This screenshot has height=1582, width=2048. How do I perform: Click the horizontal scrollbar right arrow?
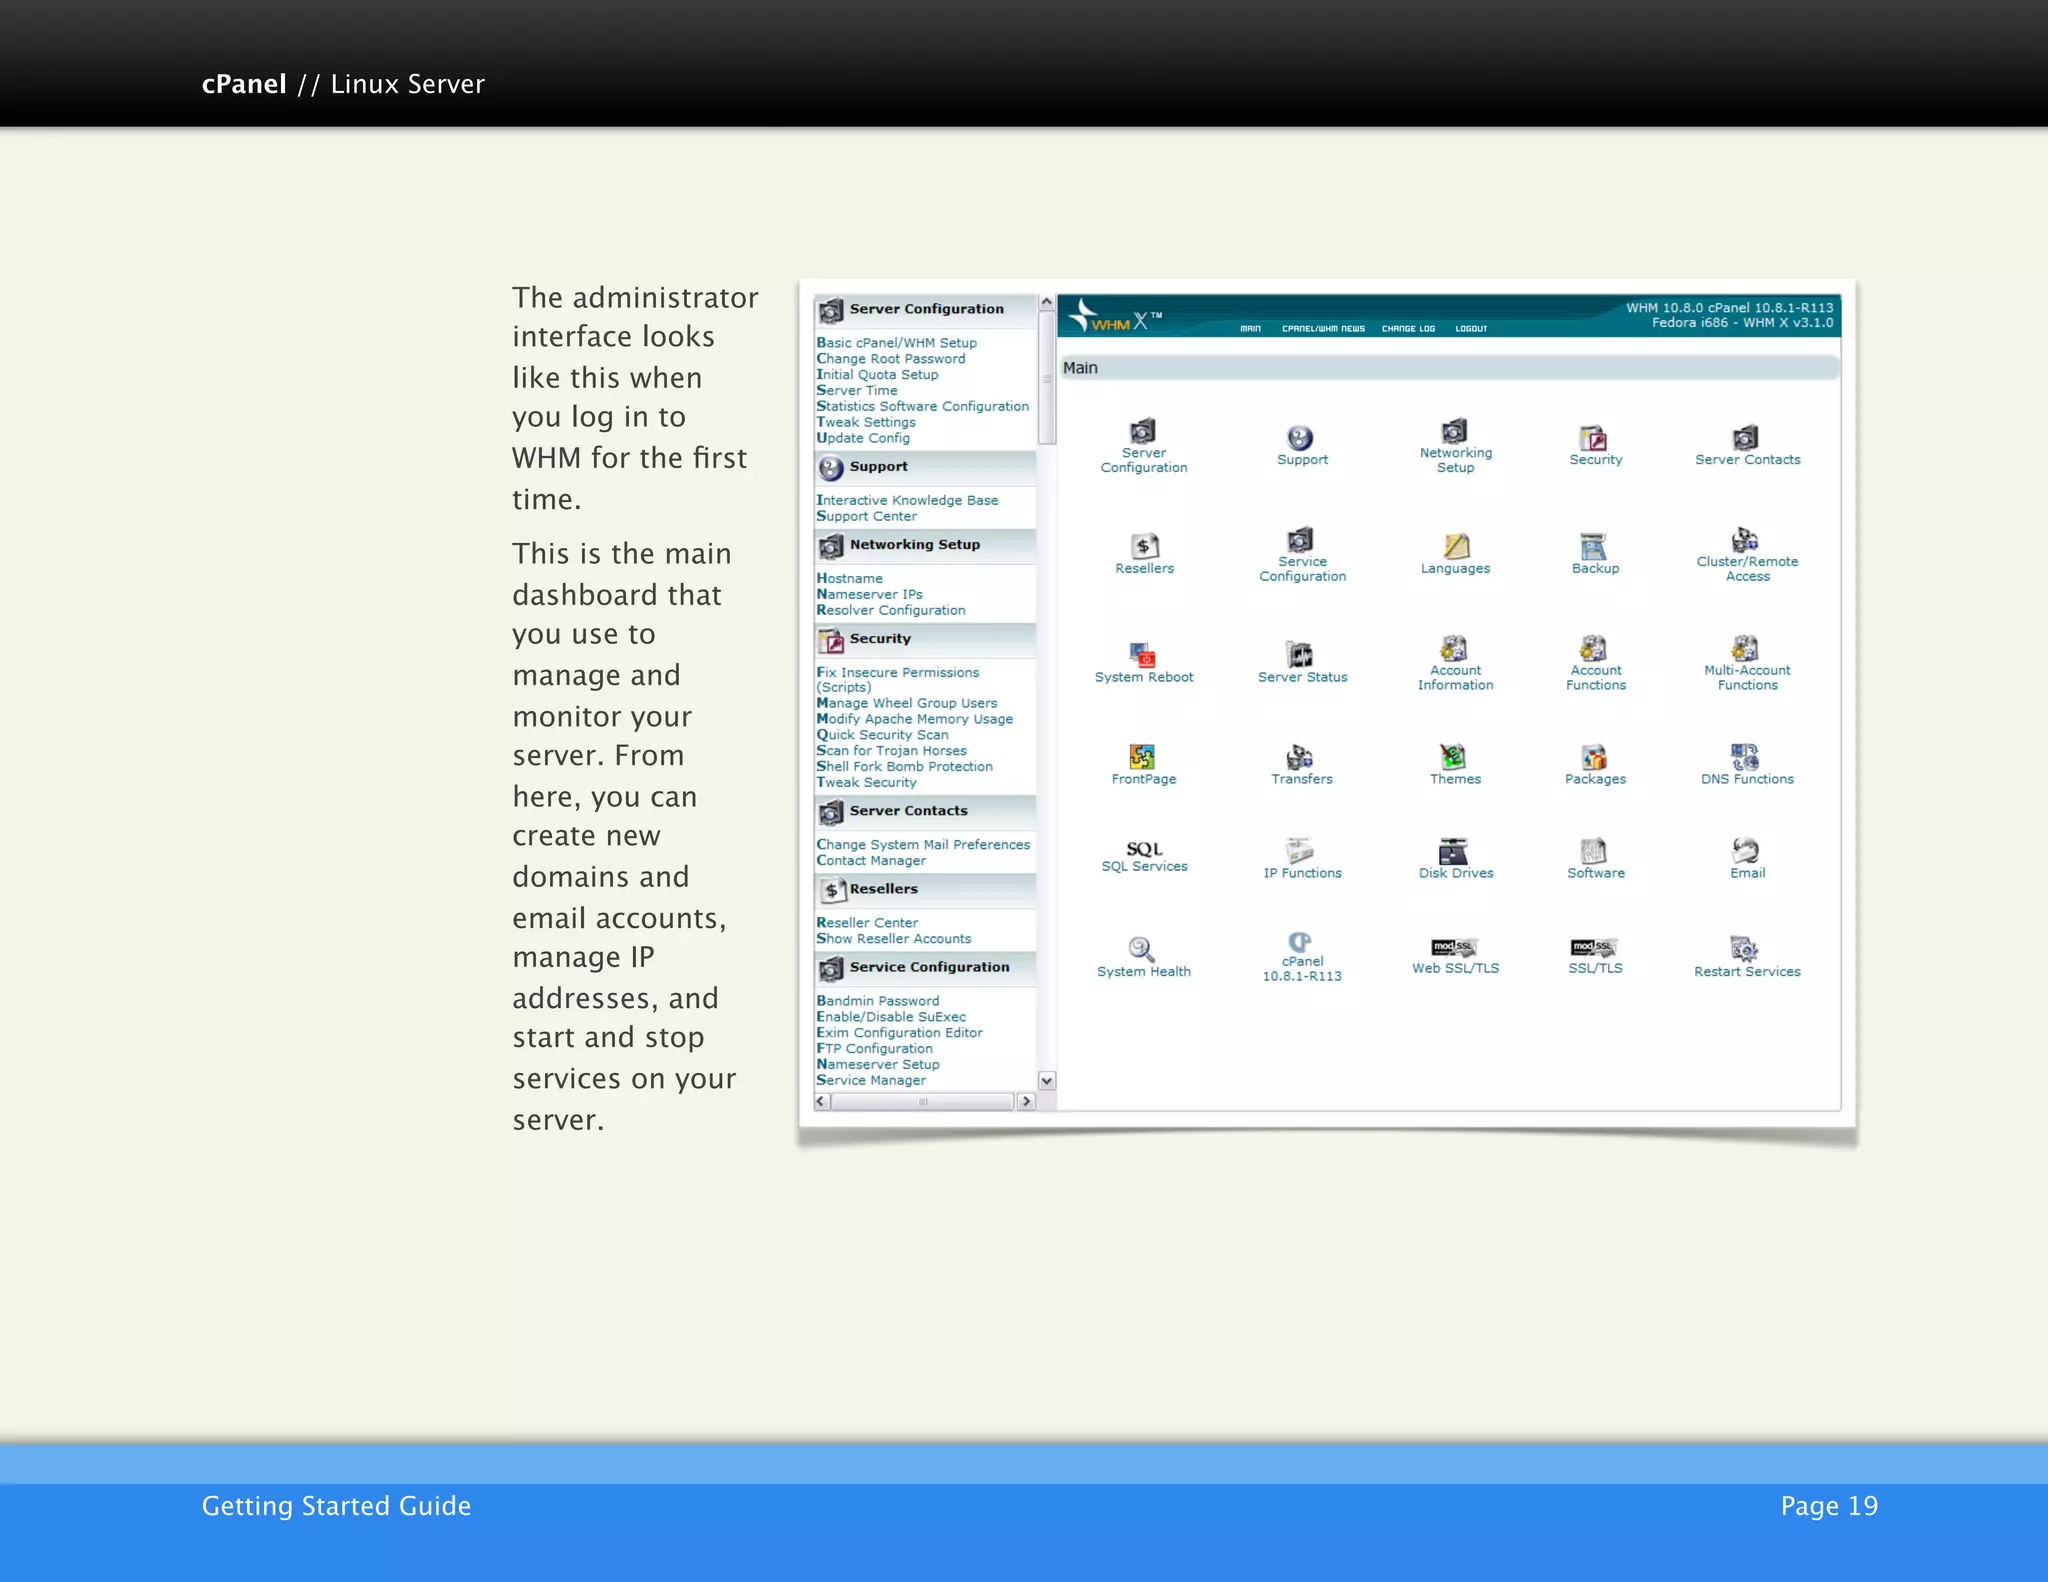(1026, 1101)
